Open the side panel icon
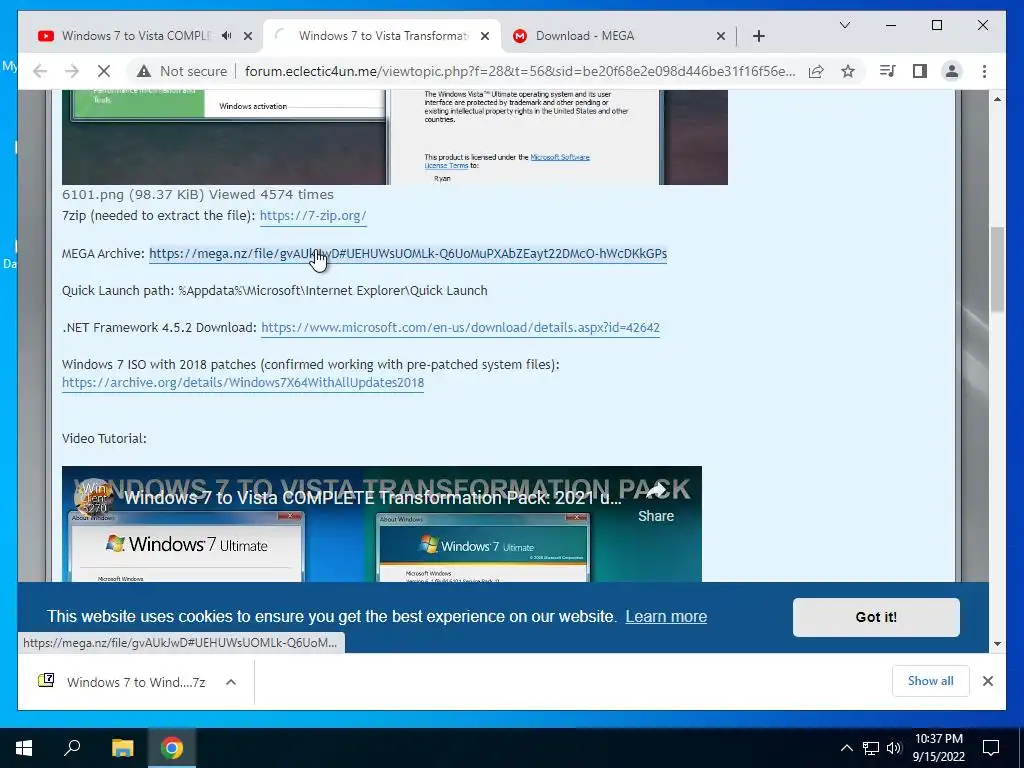Viewport: 1024px width, 768px height. click(920, 71)
